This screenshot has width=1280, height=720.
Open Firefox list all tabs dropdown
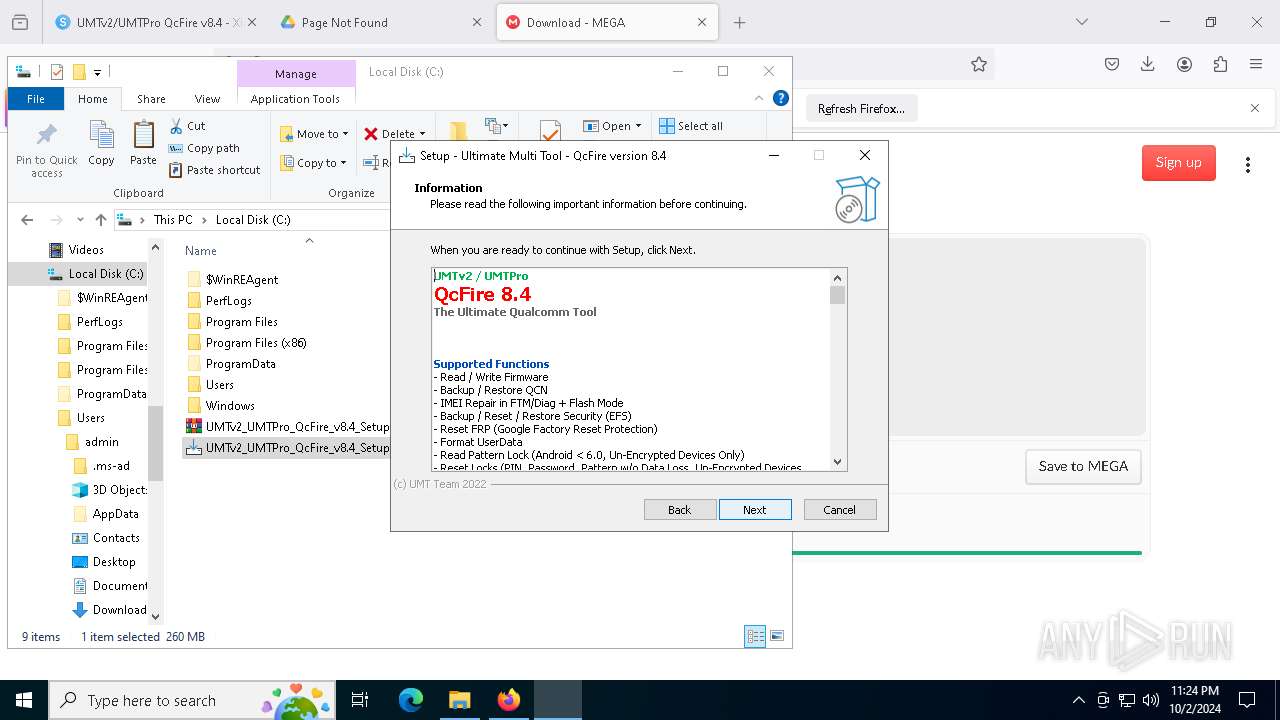pyautogui.click(x=1082, y=22)
